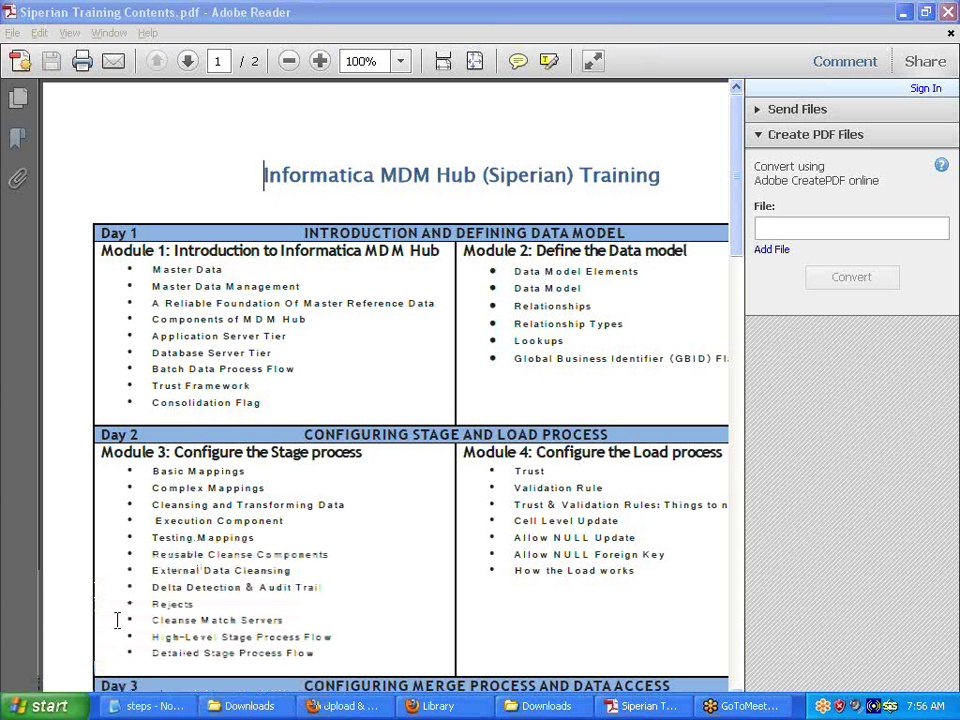Click the Create PDF online toolbar icon
Screen dimensions: 960x720
20,61
